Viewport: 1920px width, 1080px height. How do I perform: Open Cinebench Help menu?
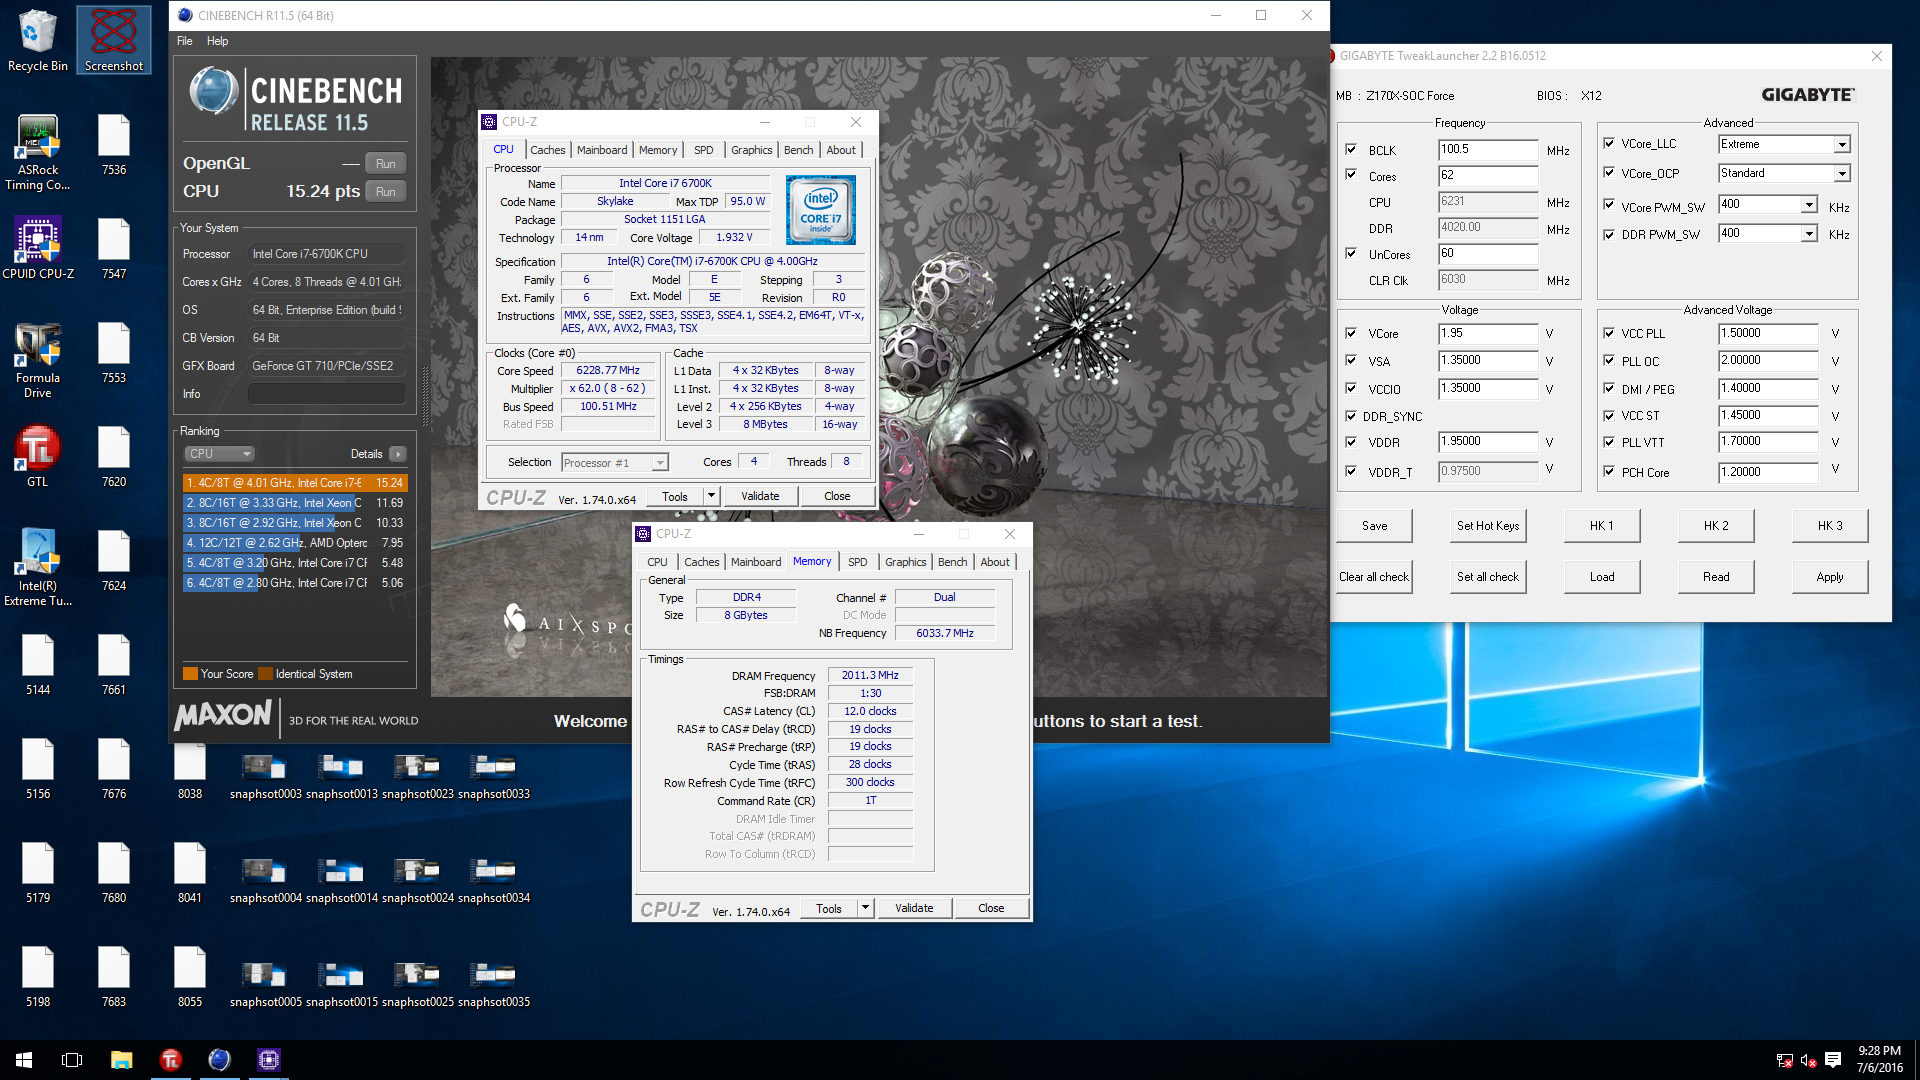coord(217,41)
